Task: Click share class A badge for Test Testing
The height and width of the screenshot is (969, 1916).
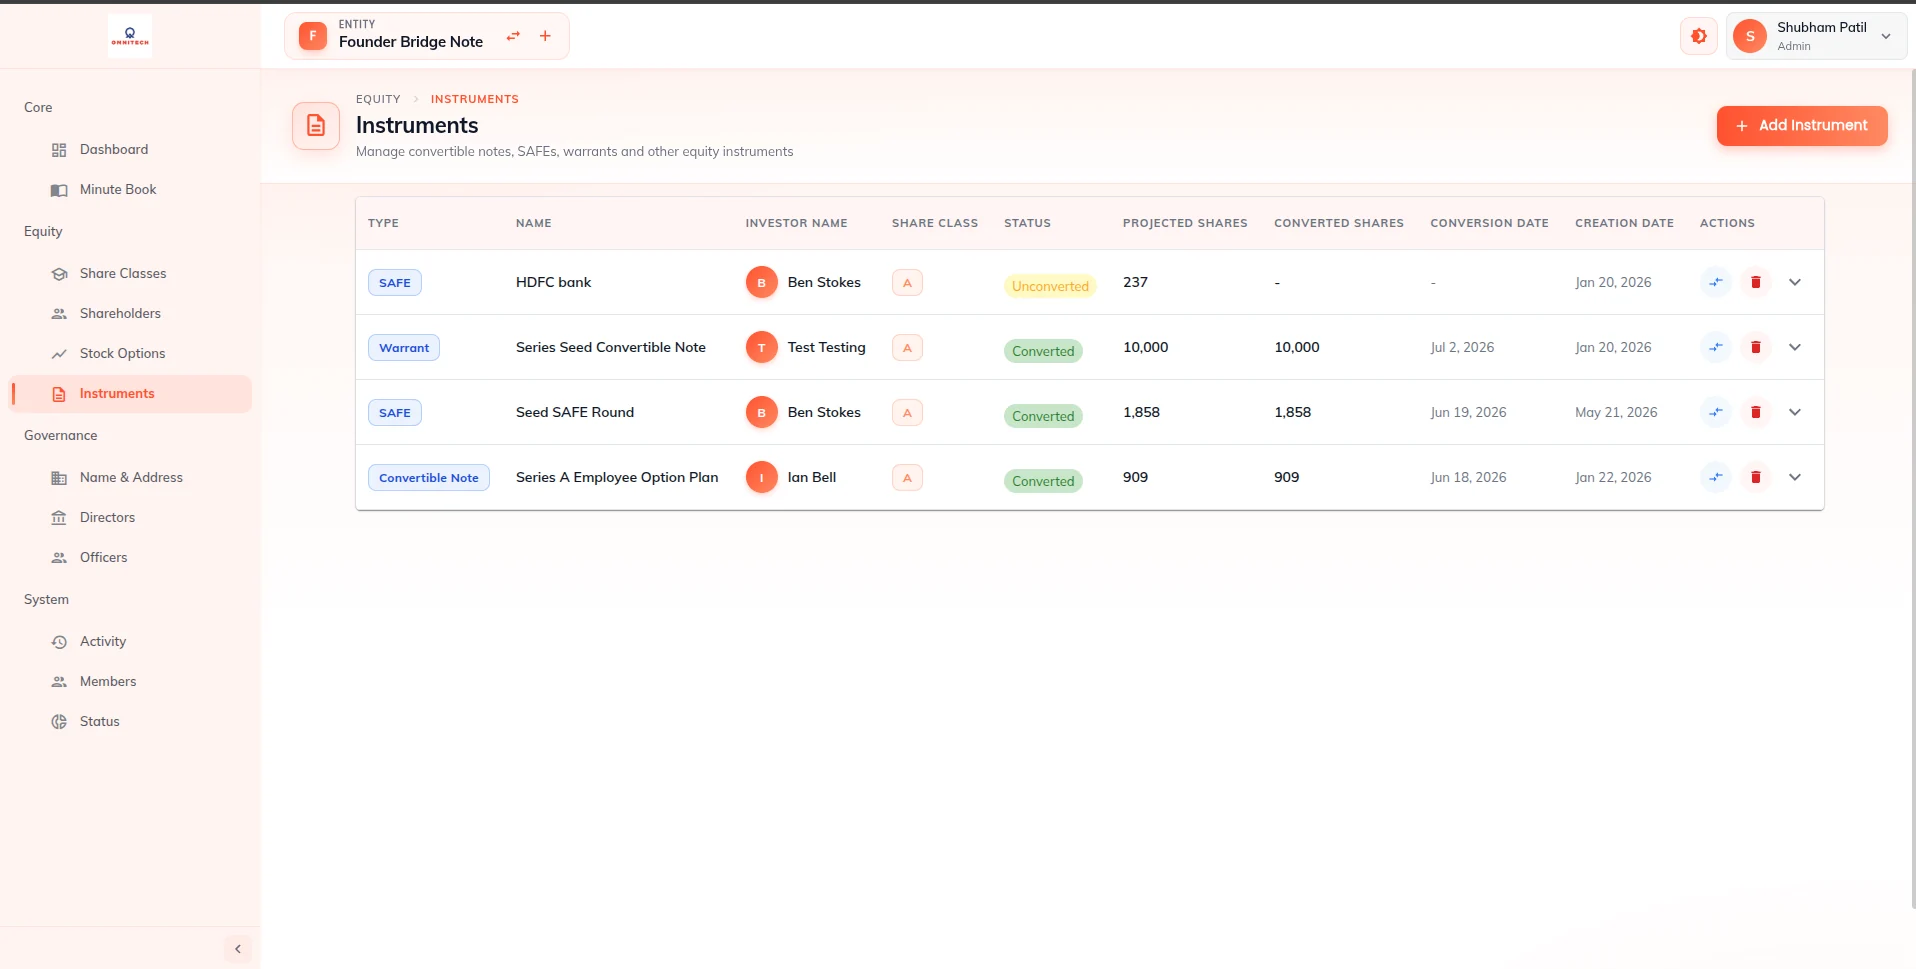Action: pyautogui.click(x=907, y=348)
